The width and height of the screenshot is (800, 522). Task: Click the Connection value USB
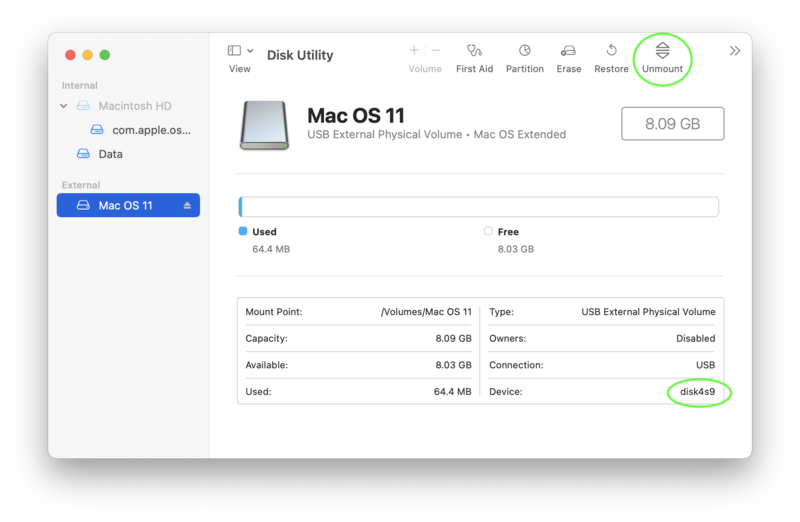705,365
